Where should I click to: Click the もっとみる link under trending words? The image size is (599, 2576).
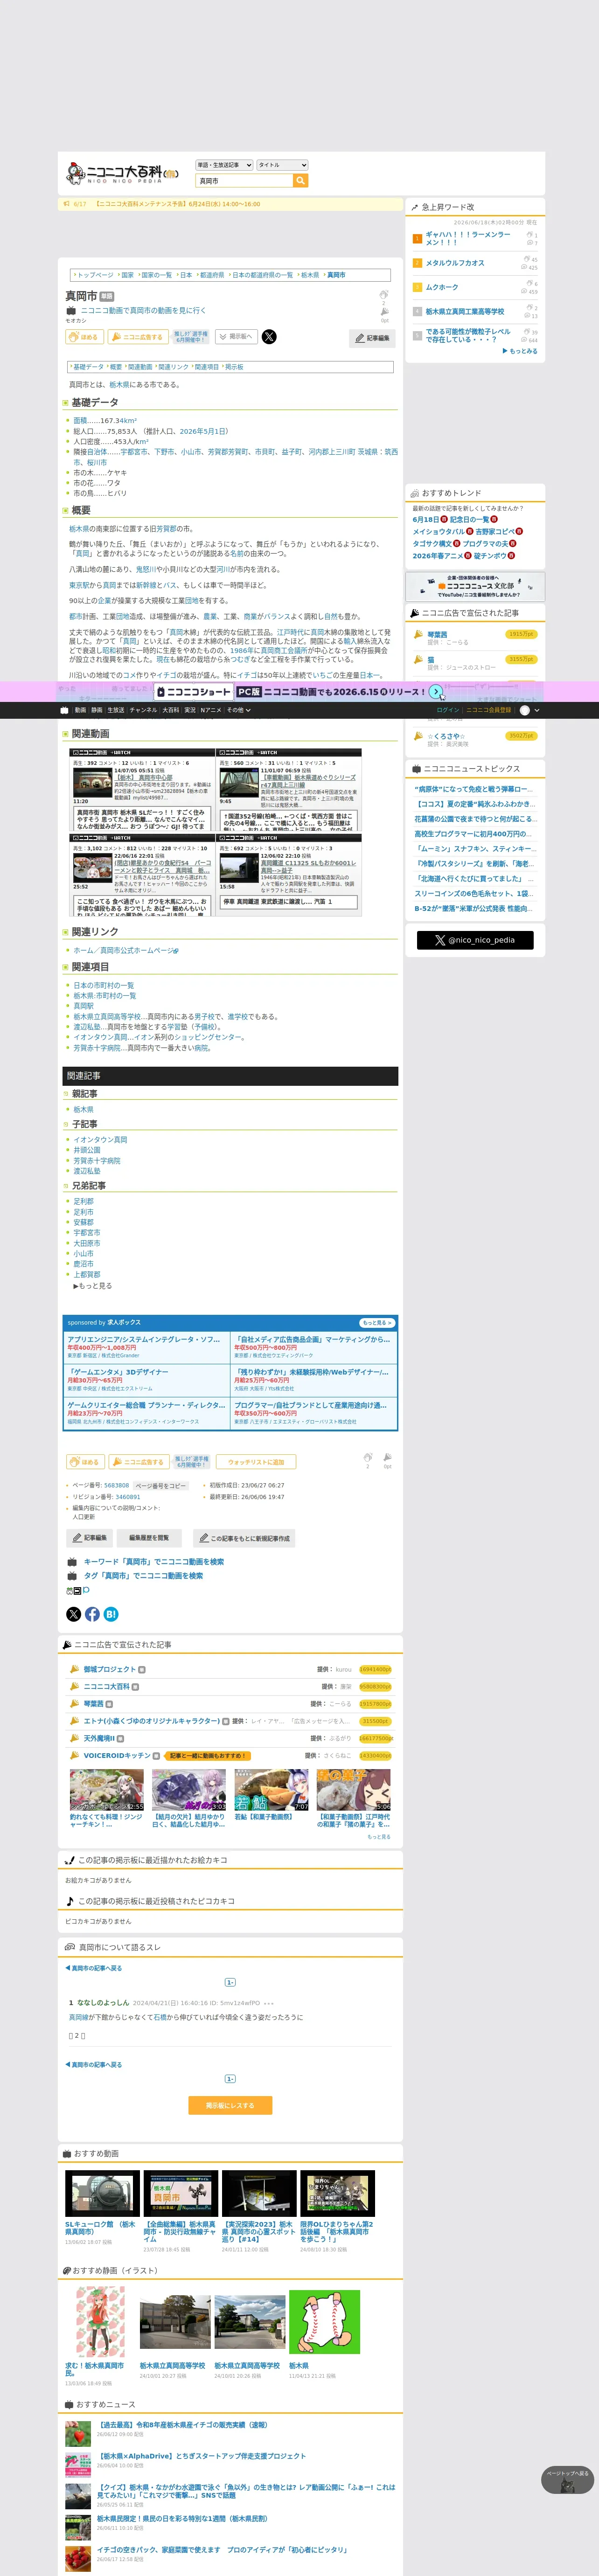[520, 351]
